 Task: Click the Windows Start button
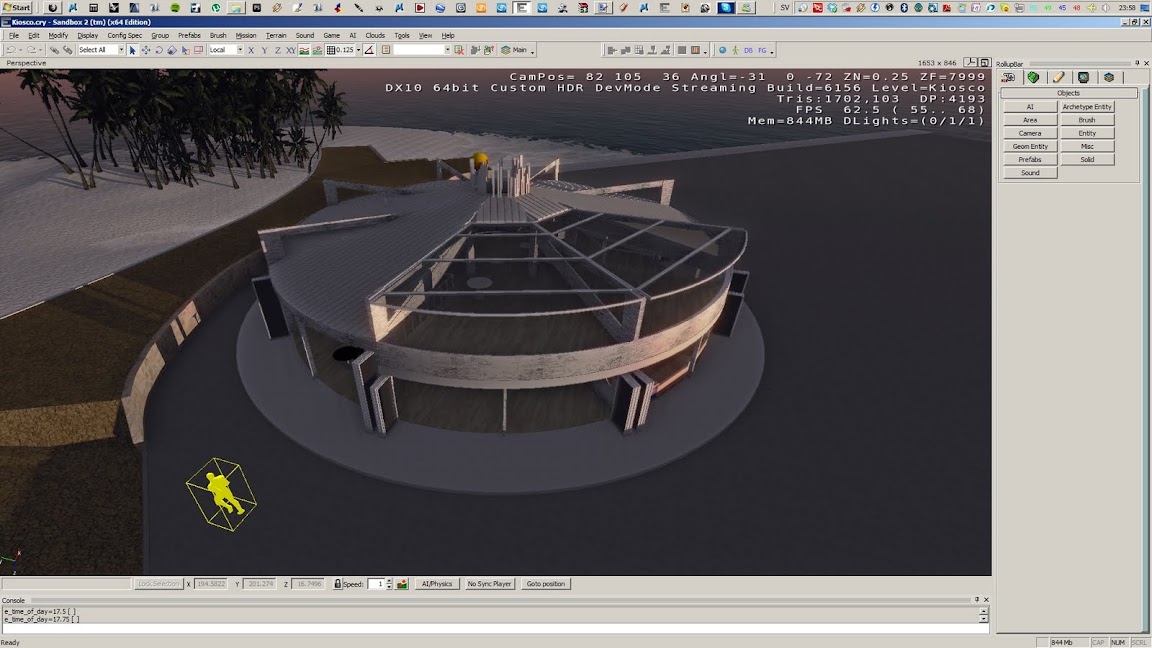(x=17, y=7)
